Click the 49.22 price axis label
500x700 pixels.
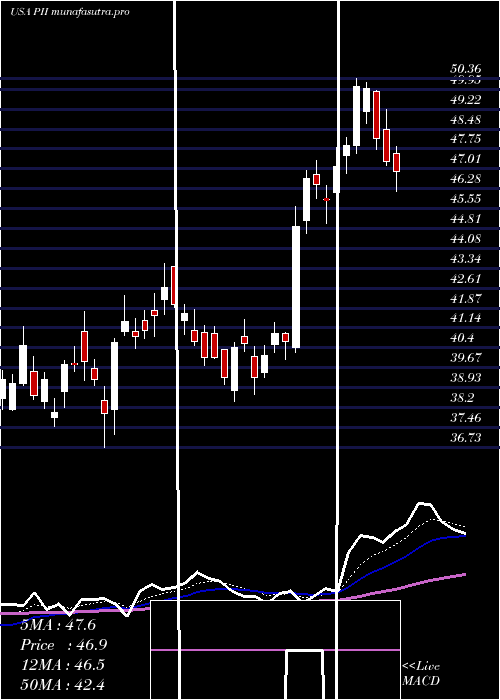tap(466, 100)
